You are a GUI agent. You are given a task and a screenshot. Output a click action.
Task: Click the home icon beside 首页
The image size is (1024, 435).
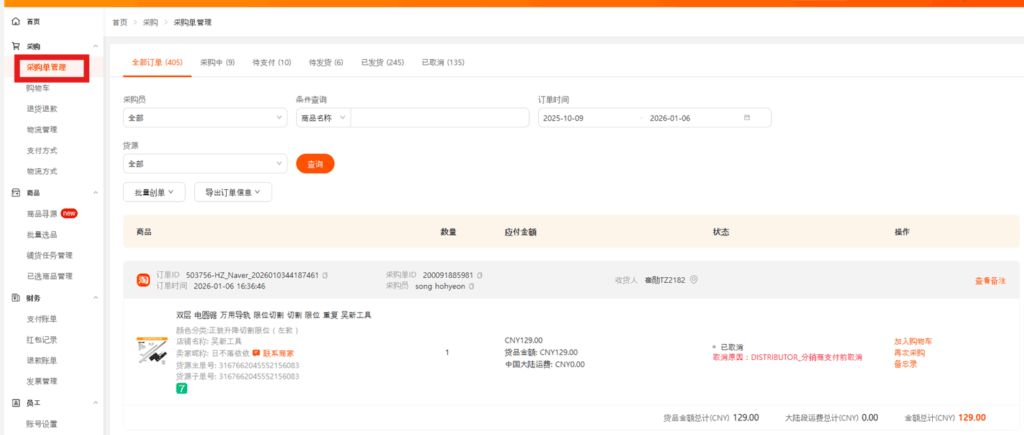pos(16,21)
